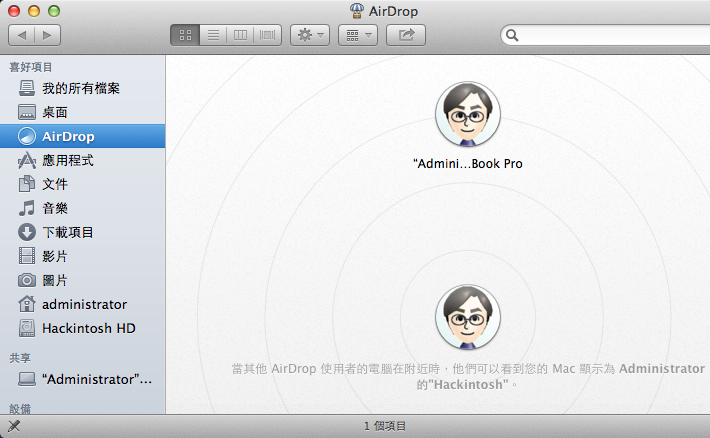Click the shared computer monitor icon

point(27,379)
